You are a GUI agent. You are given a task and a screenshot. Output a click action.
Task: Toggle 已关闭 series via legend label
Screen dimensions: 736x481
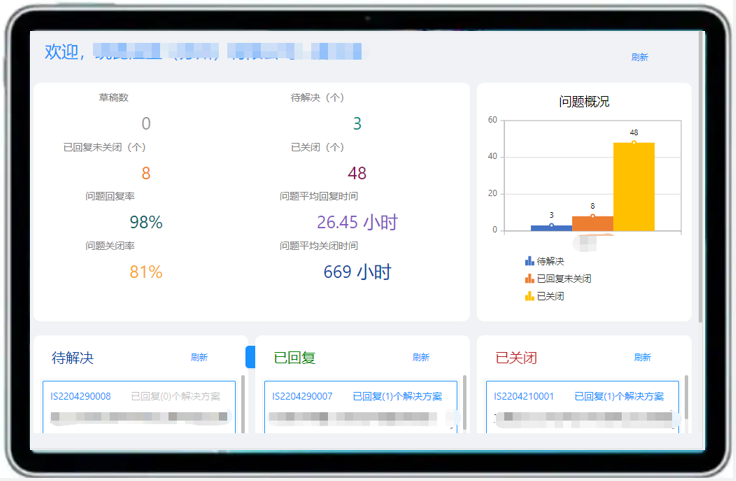pos(552,296)
